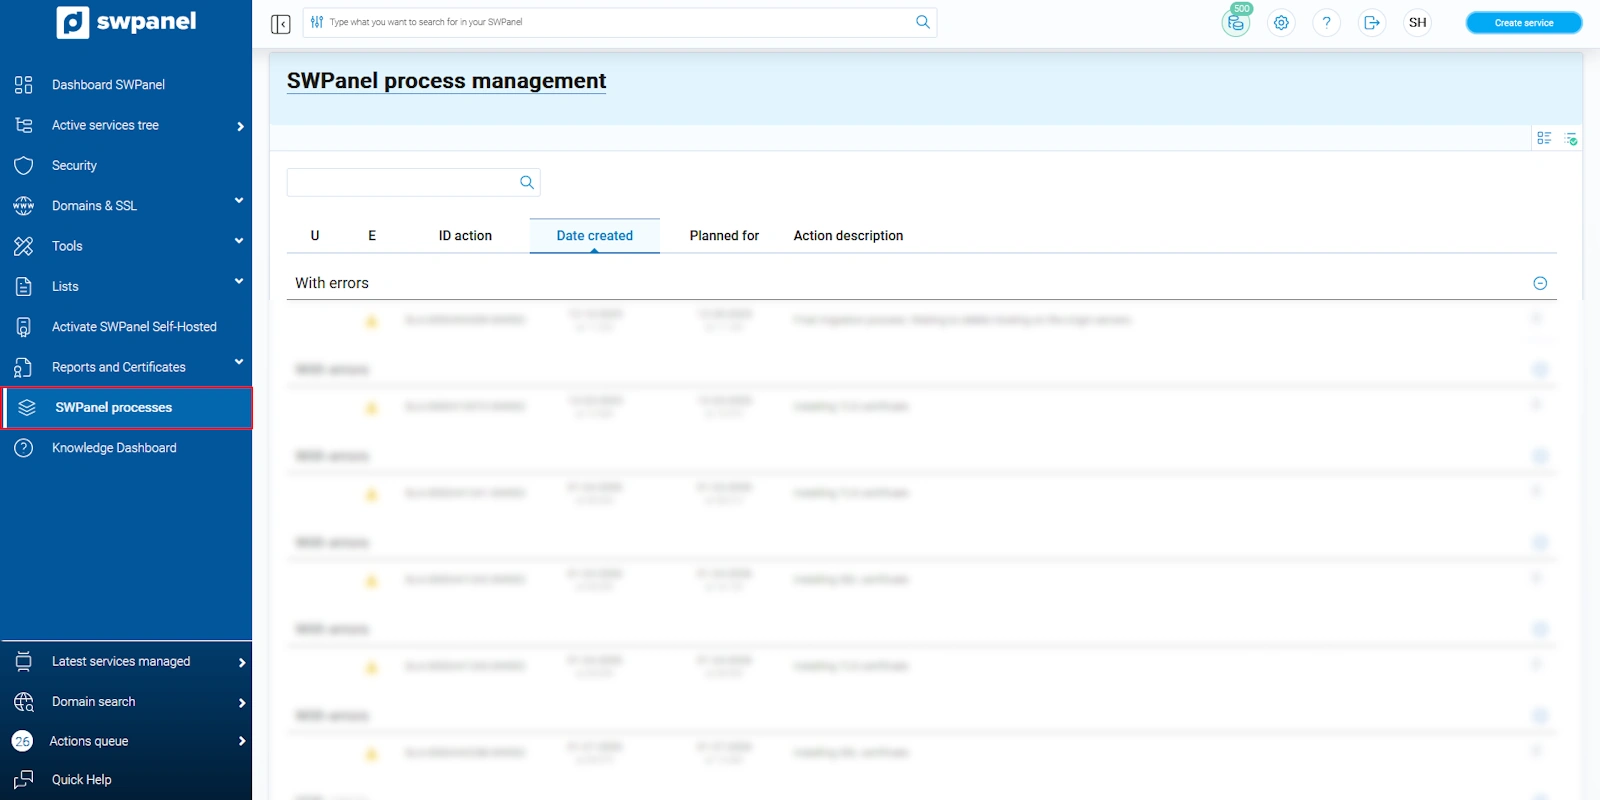This screenshot has width=1600, height=800.
Task: Click the question mark help icon
Action: click(1326, 23)
